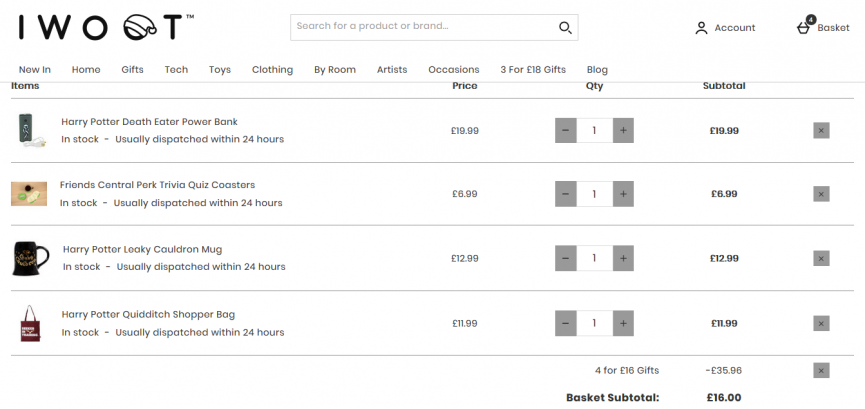Open the Gifts menu
Screen dimensions: 865x409
132,70
